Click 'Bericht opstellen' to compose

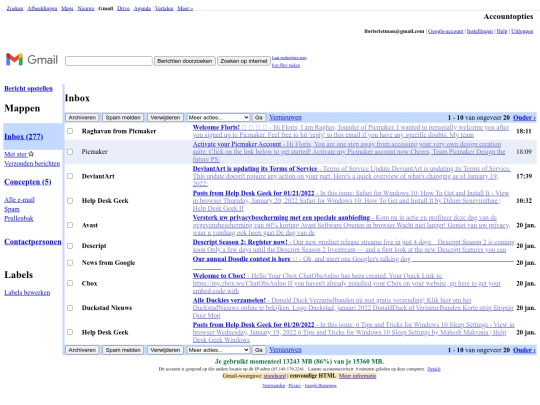pyautogui.click(x=28, y=89)
